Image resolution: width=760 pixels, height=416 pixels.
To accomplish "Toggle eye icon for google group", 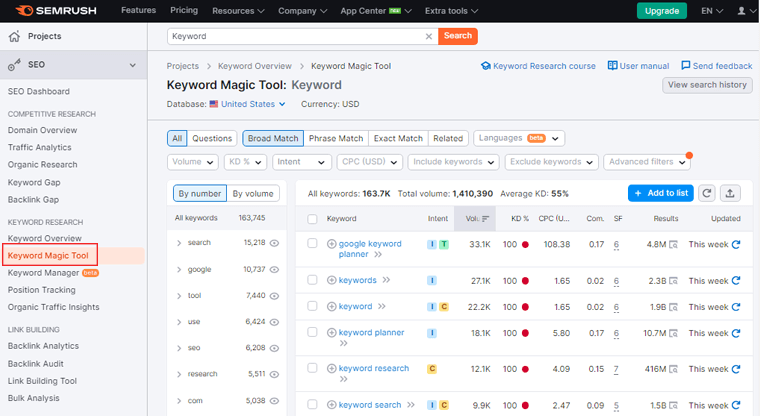I will click(x=274, y=270).
